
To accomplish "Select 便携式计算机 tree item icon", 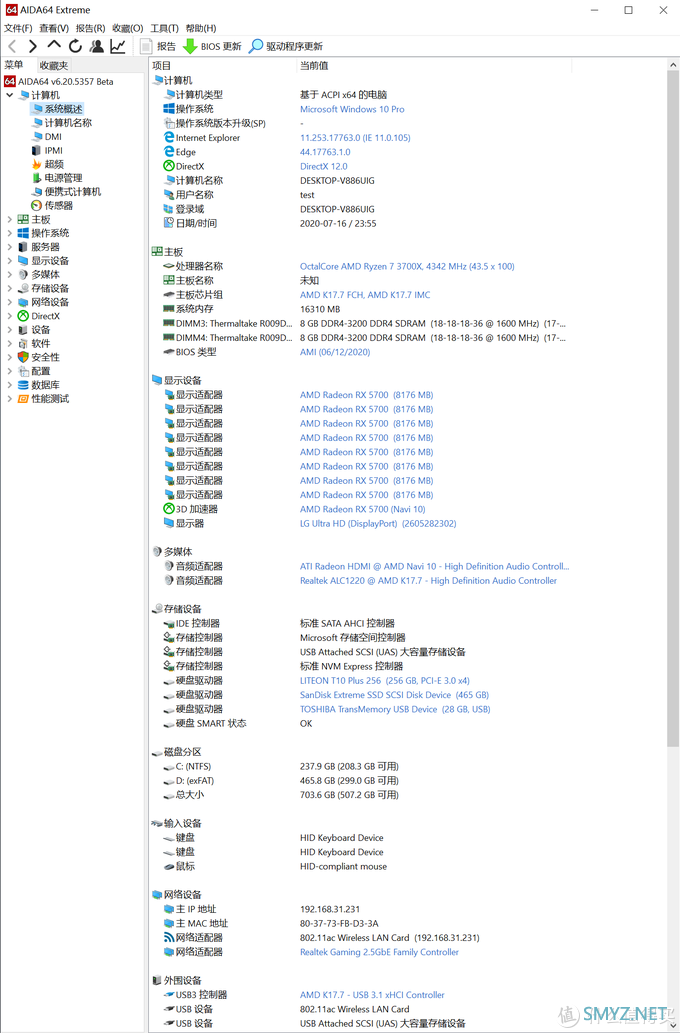I will tap(37, 192).
